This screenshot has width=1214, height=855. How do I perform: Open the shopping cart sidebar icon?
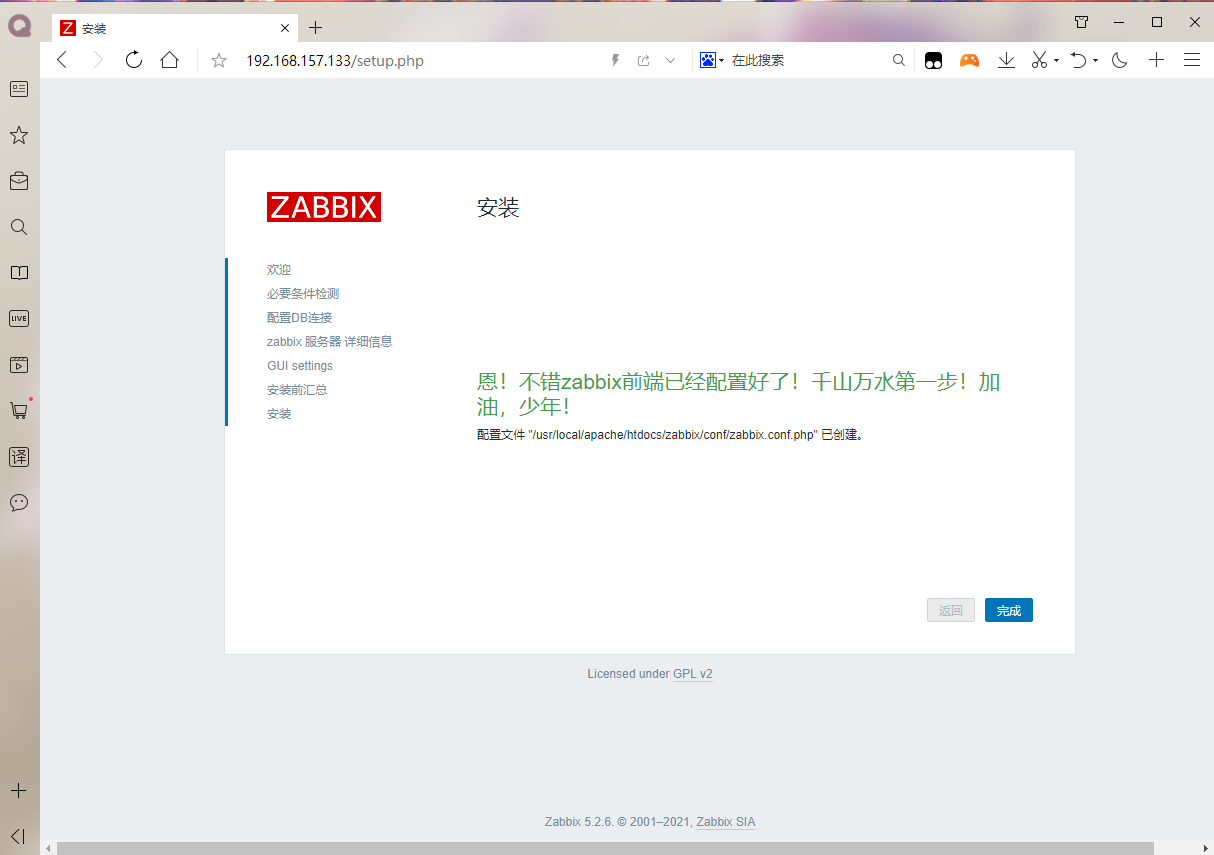(x=19, y=410)
